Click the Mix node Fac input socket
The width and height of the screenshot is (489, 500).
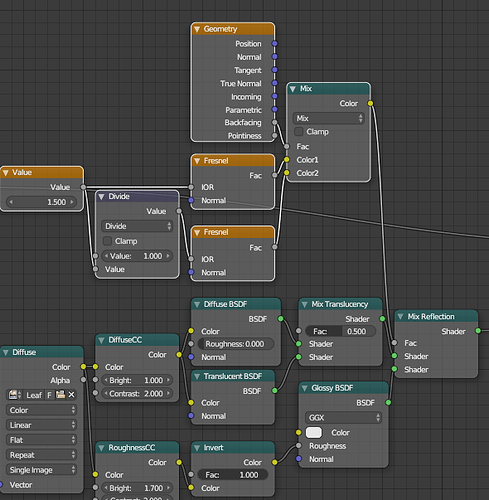click(x=287, y=146)
